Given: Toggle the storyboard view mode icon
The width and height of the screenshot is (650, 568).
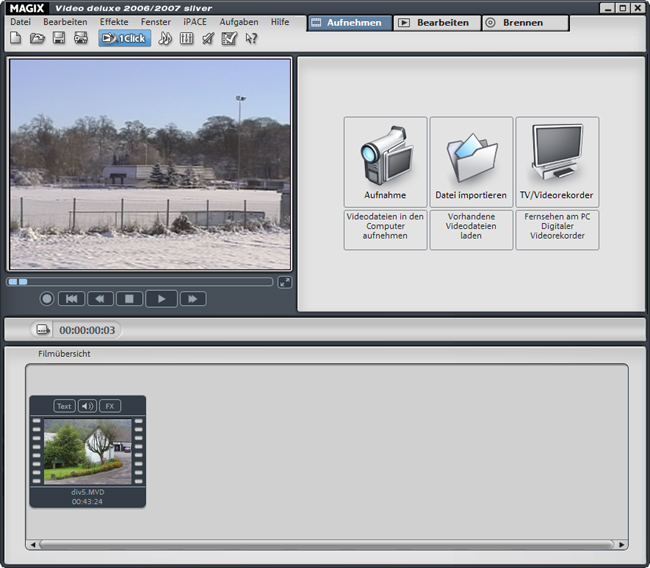Looking at the screenshot, I should coord(43,329).
